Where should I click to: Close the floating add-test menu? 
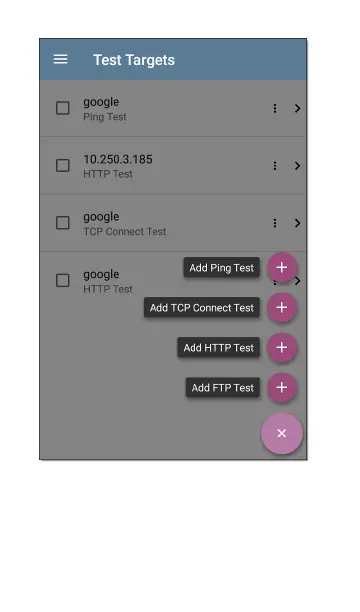(x=282, y=434)
